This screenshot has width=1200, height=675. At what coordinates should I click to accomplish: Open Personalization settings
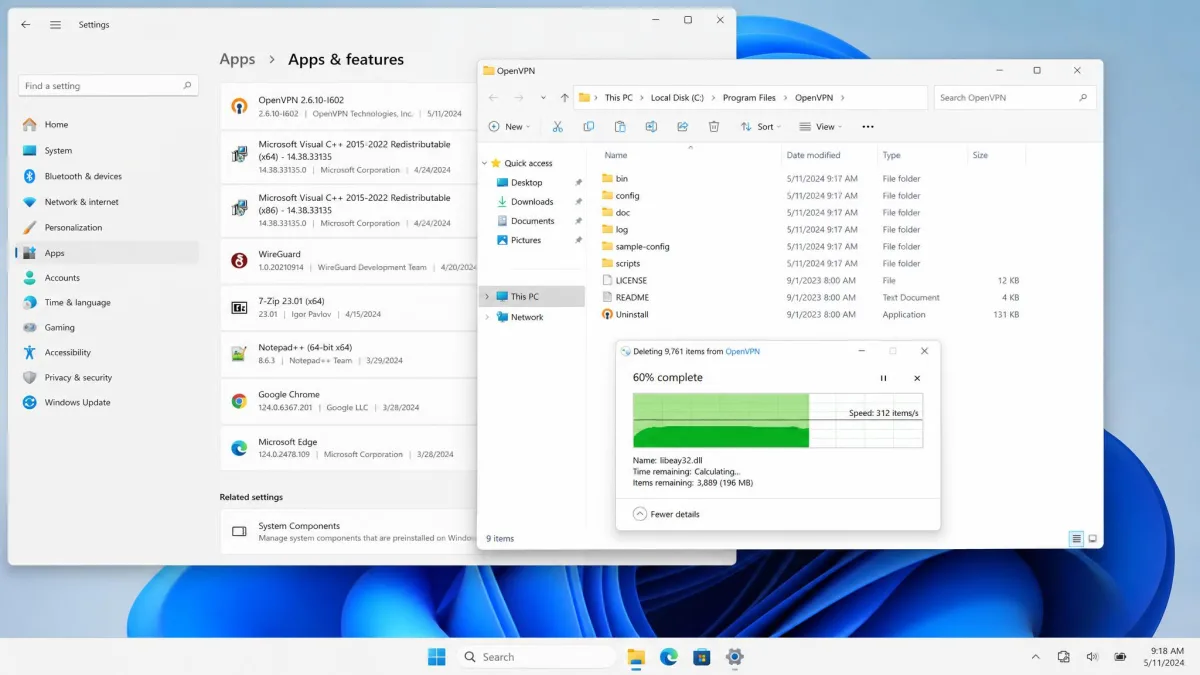108,227
